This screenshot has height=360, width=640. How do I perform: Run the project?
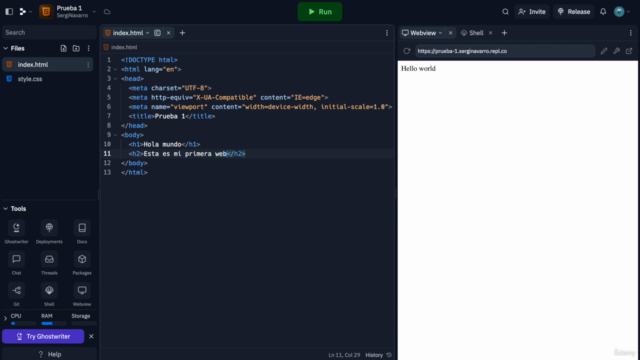point(320,12)
